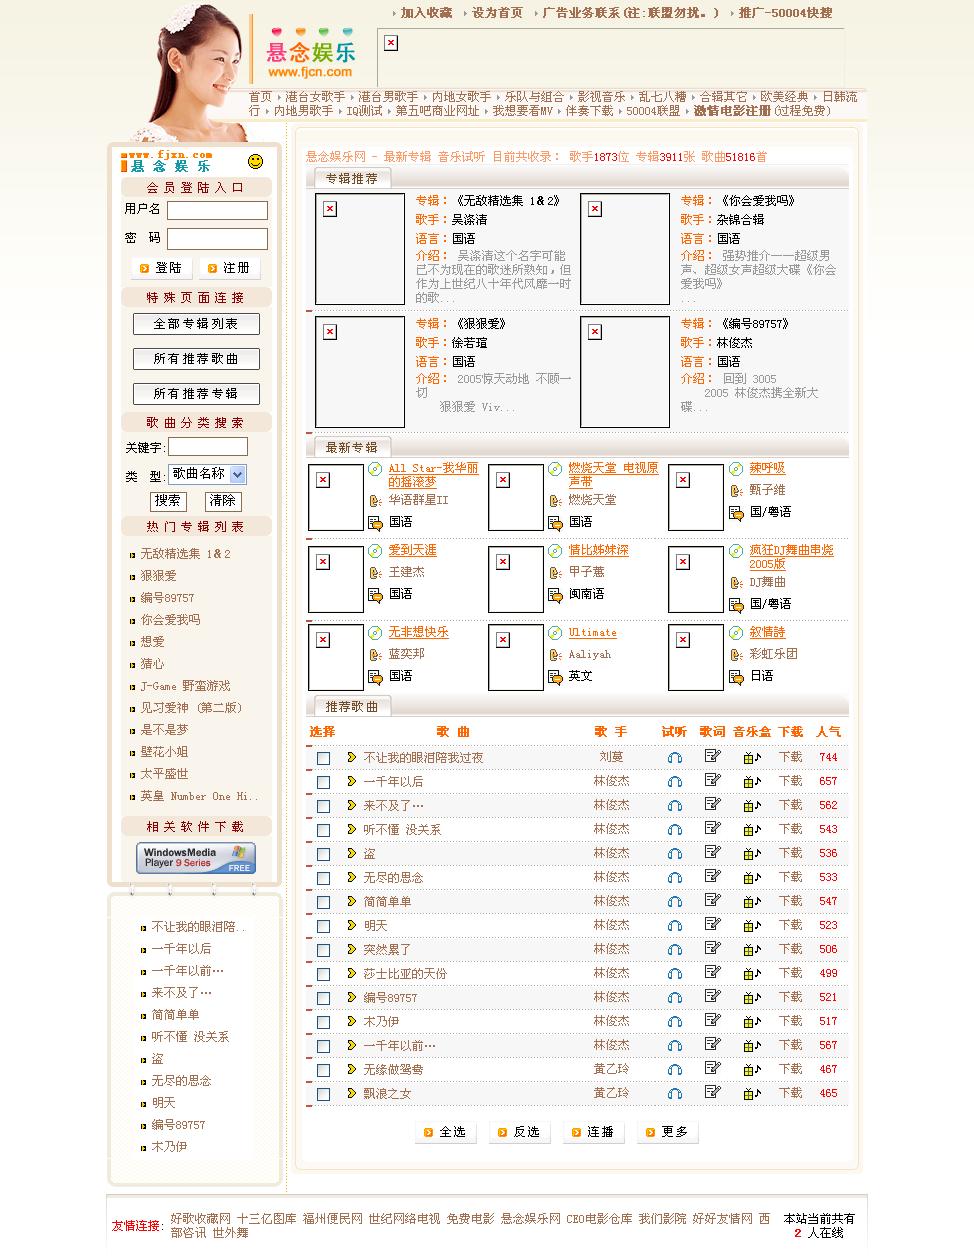Image resolution: width=974 pixels, height=1257 pixels.
Task: Click headphone icon for 简简单单
Action: (x=675, y=902)
